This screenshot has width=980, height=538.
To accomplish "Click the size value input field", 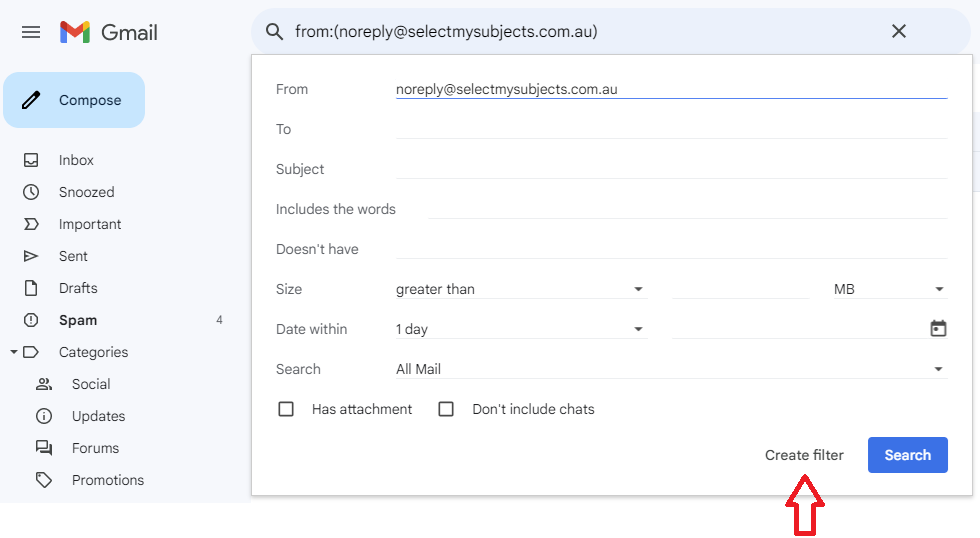I will point(741,289).
